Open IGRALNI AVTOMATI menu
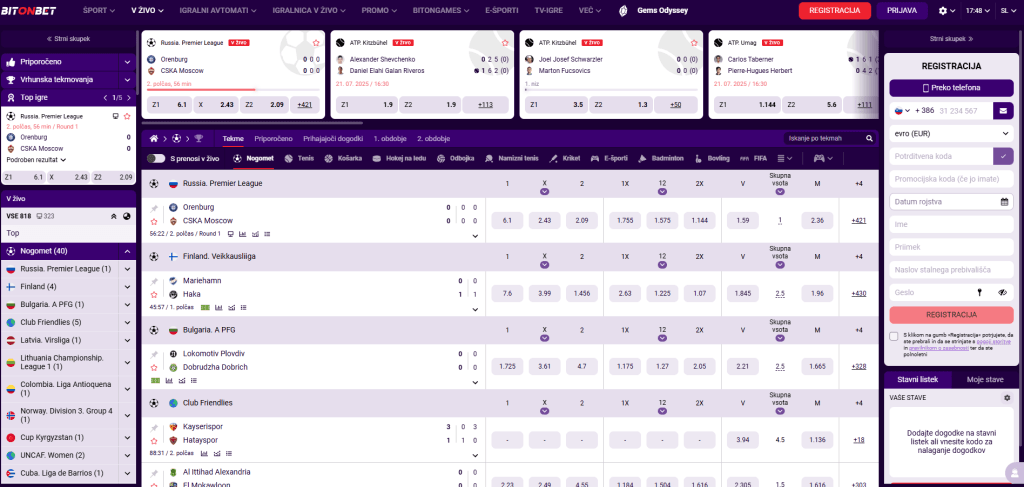The height and width of the screenshot is (487, 1024). (218, 10)
